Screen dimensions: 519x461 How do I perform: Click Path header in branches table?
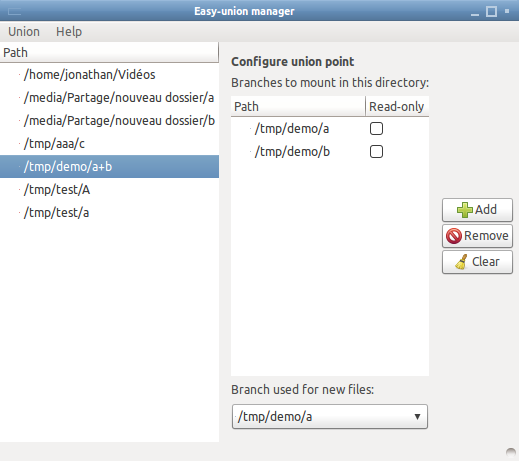point(298,107)
